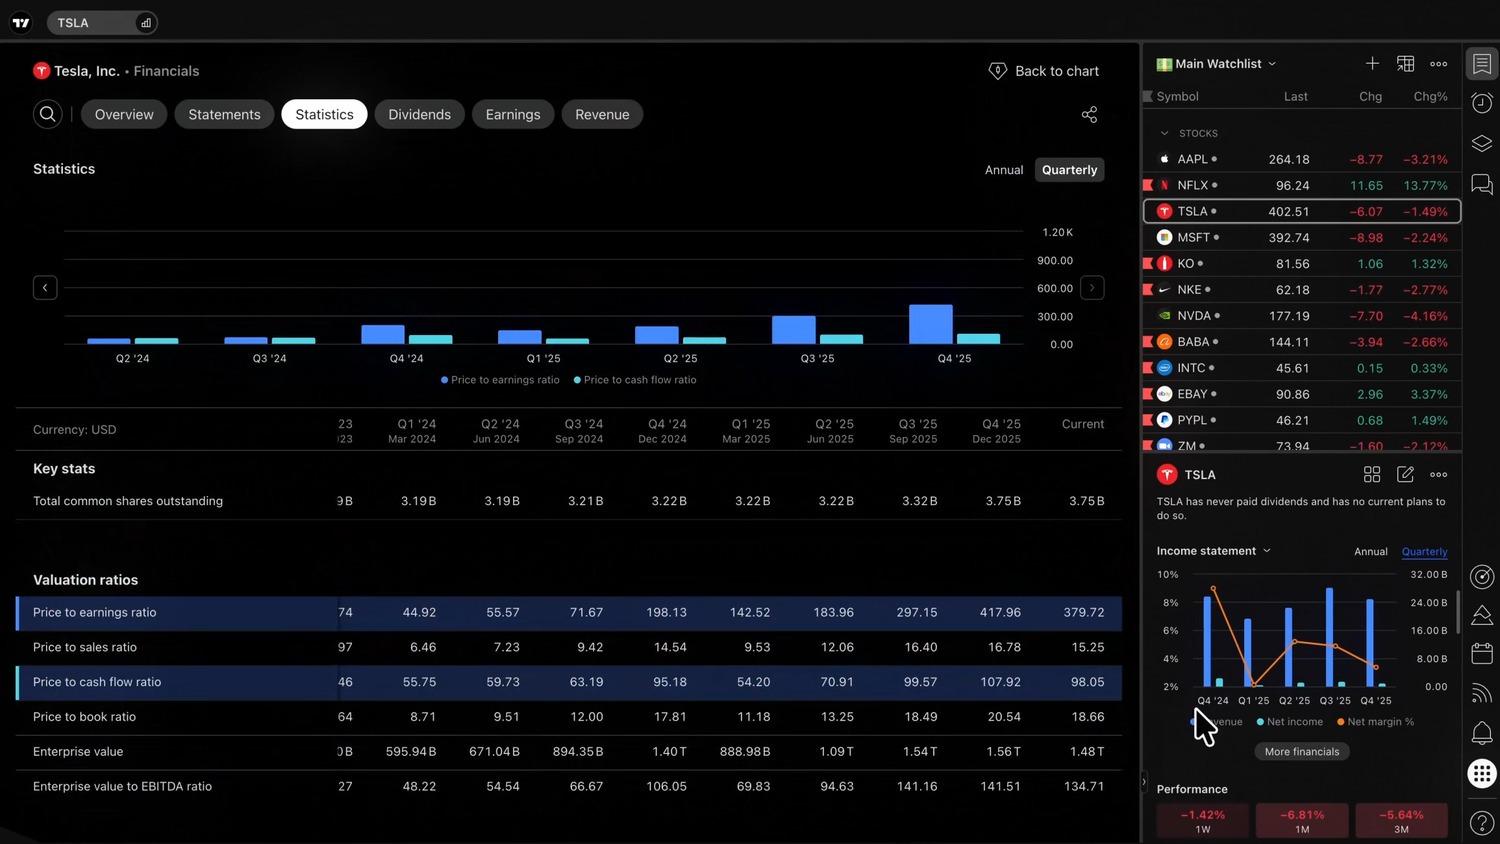This screenshot has width=1500, height=844.
Task: Click the chart icon inside the TSLA symbol box
Action: (146, 23)
